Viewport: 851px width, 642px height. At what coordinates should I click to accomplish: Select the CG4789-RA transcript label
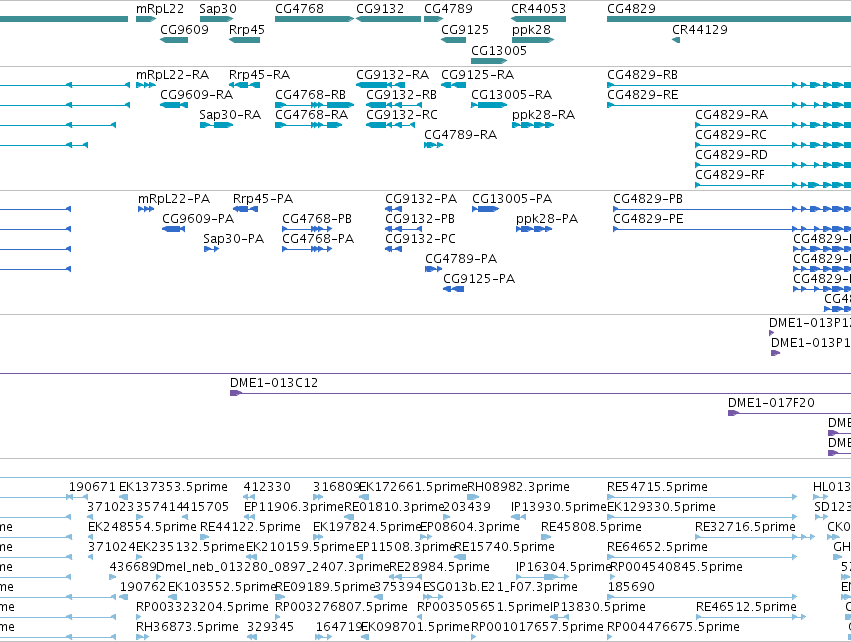pos(460,135)
